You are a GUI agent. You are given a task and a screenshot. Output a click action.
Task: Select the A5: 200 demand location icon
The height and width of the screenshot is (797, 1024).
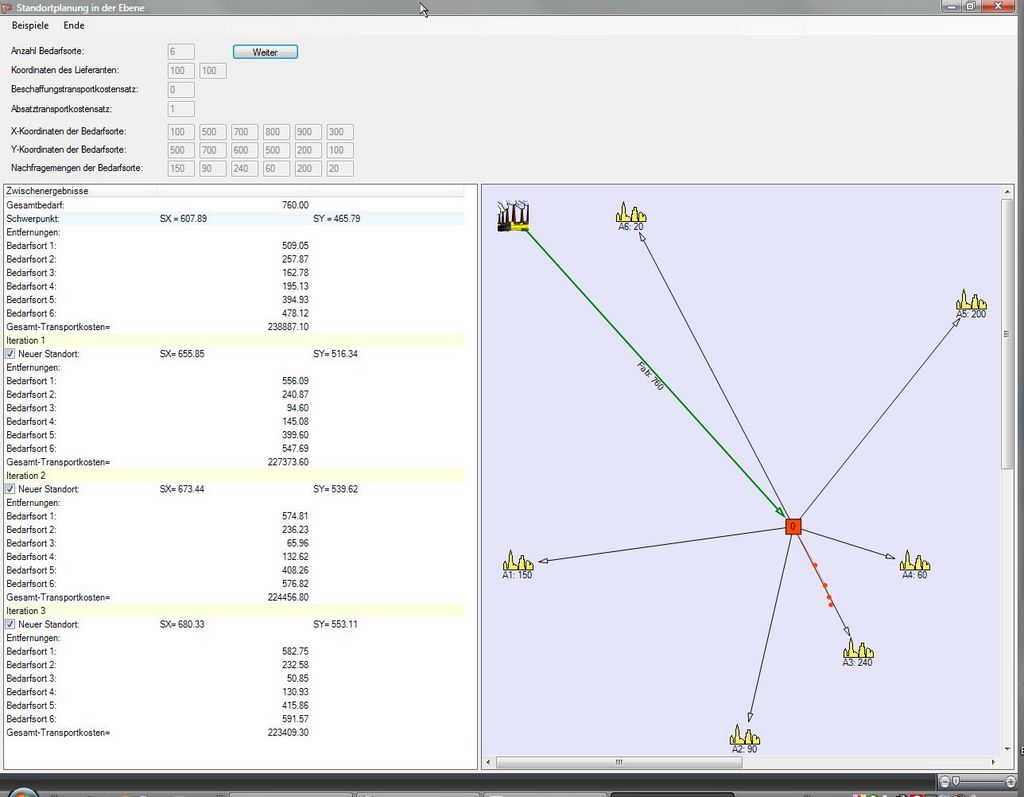(x=970, y=300)
